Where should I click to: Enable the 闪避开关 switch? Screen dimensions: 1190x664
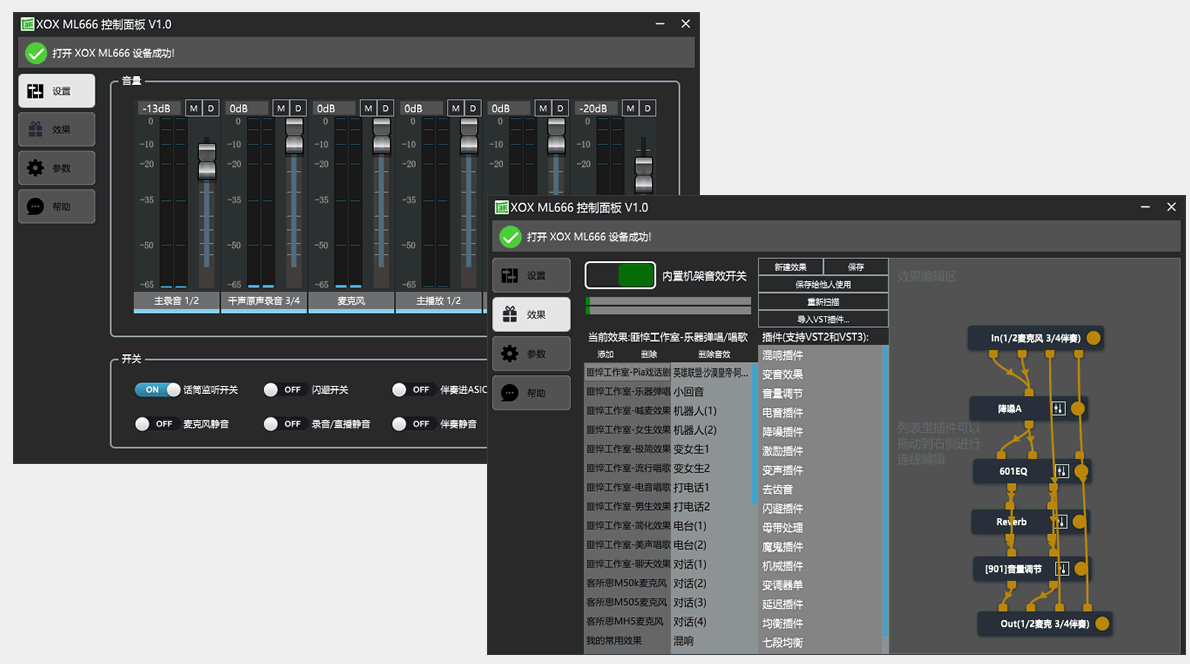(284, 390)
